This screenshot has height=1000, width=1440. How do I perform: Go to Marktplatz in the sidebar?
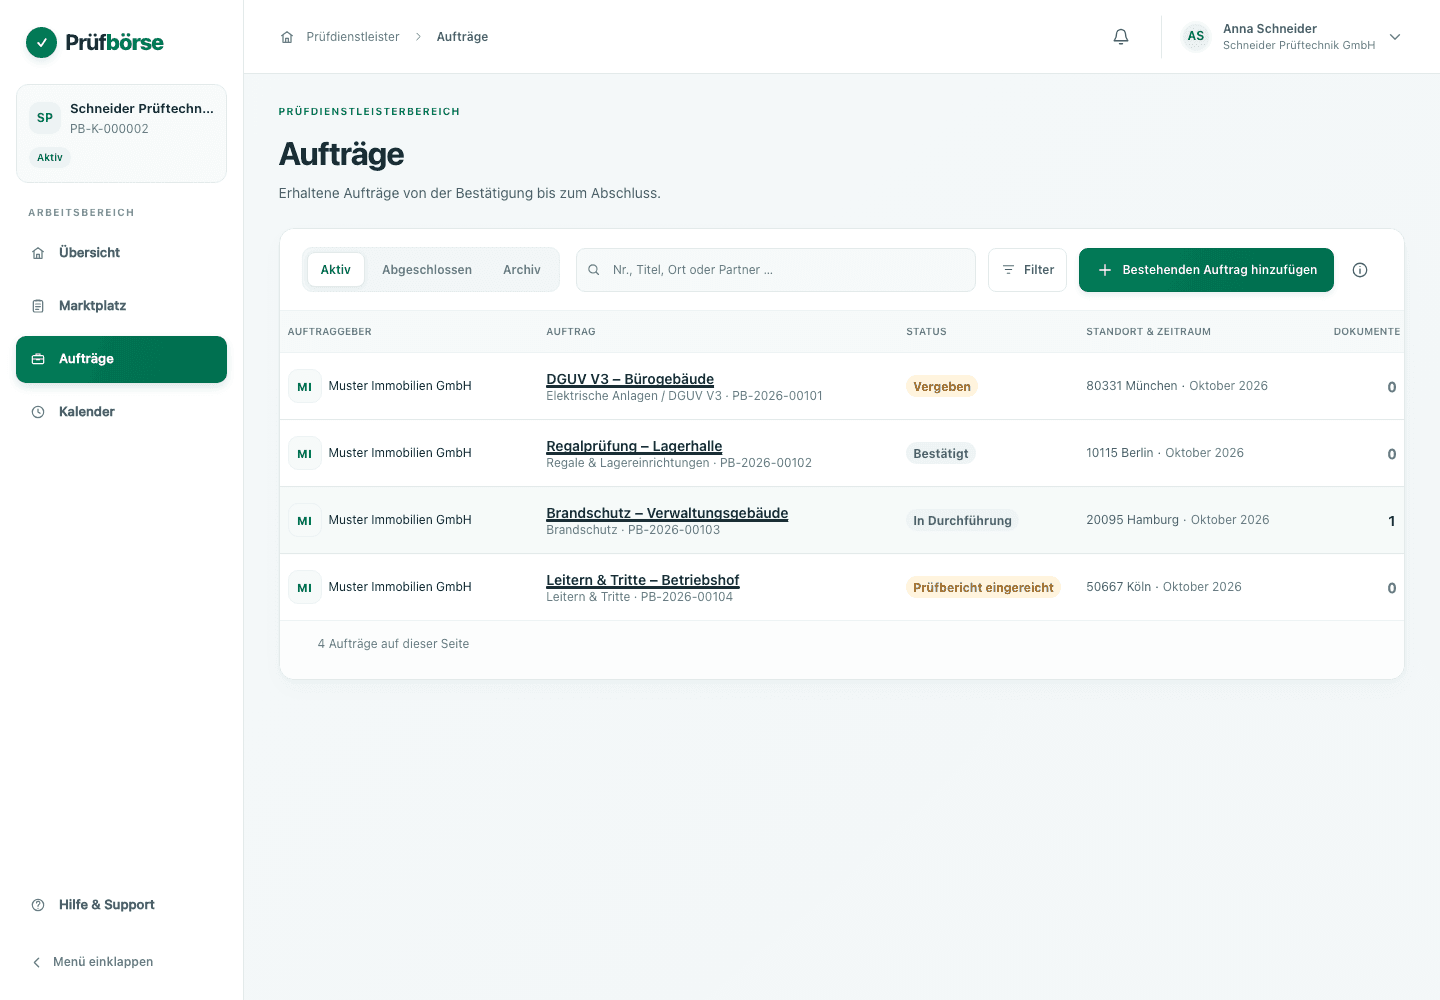121,306
